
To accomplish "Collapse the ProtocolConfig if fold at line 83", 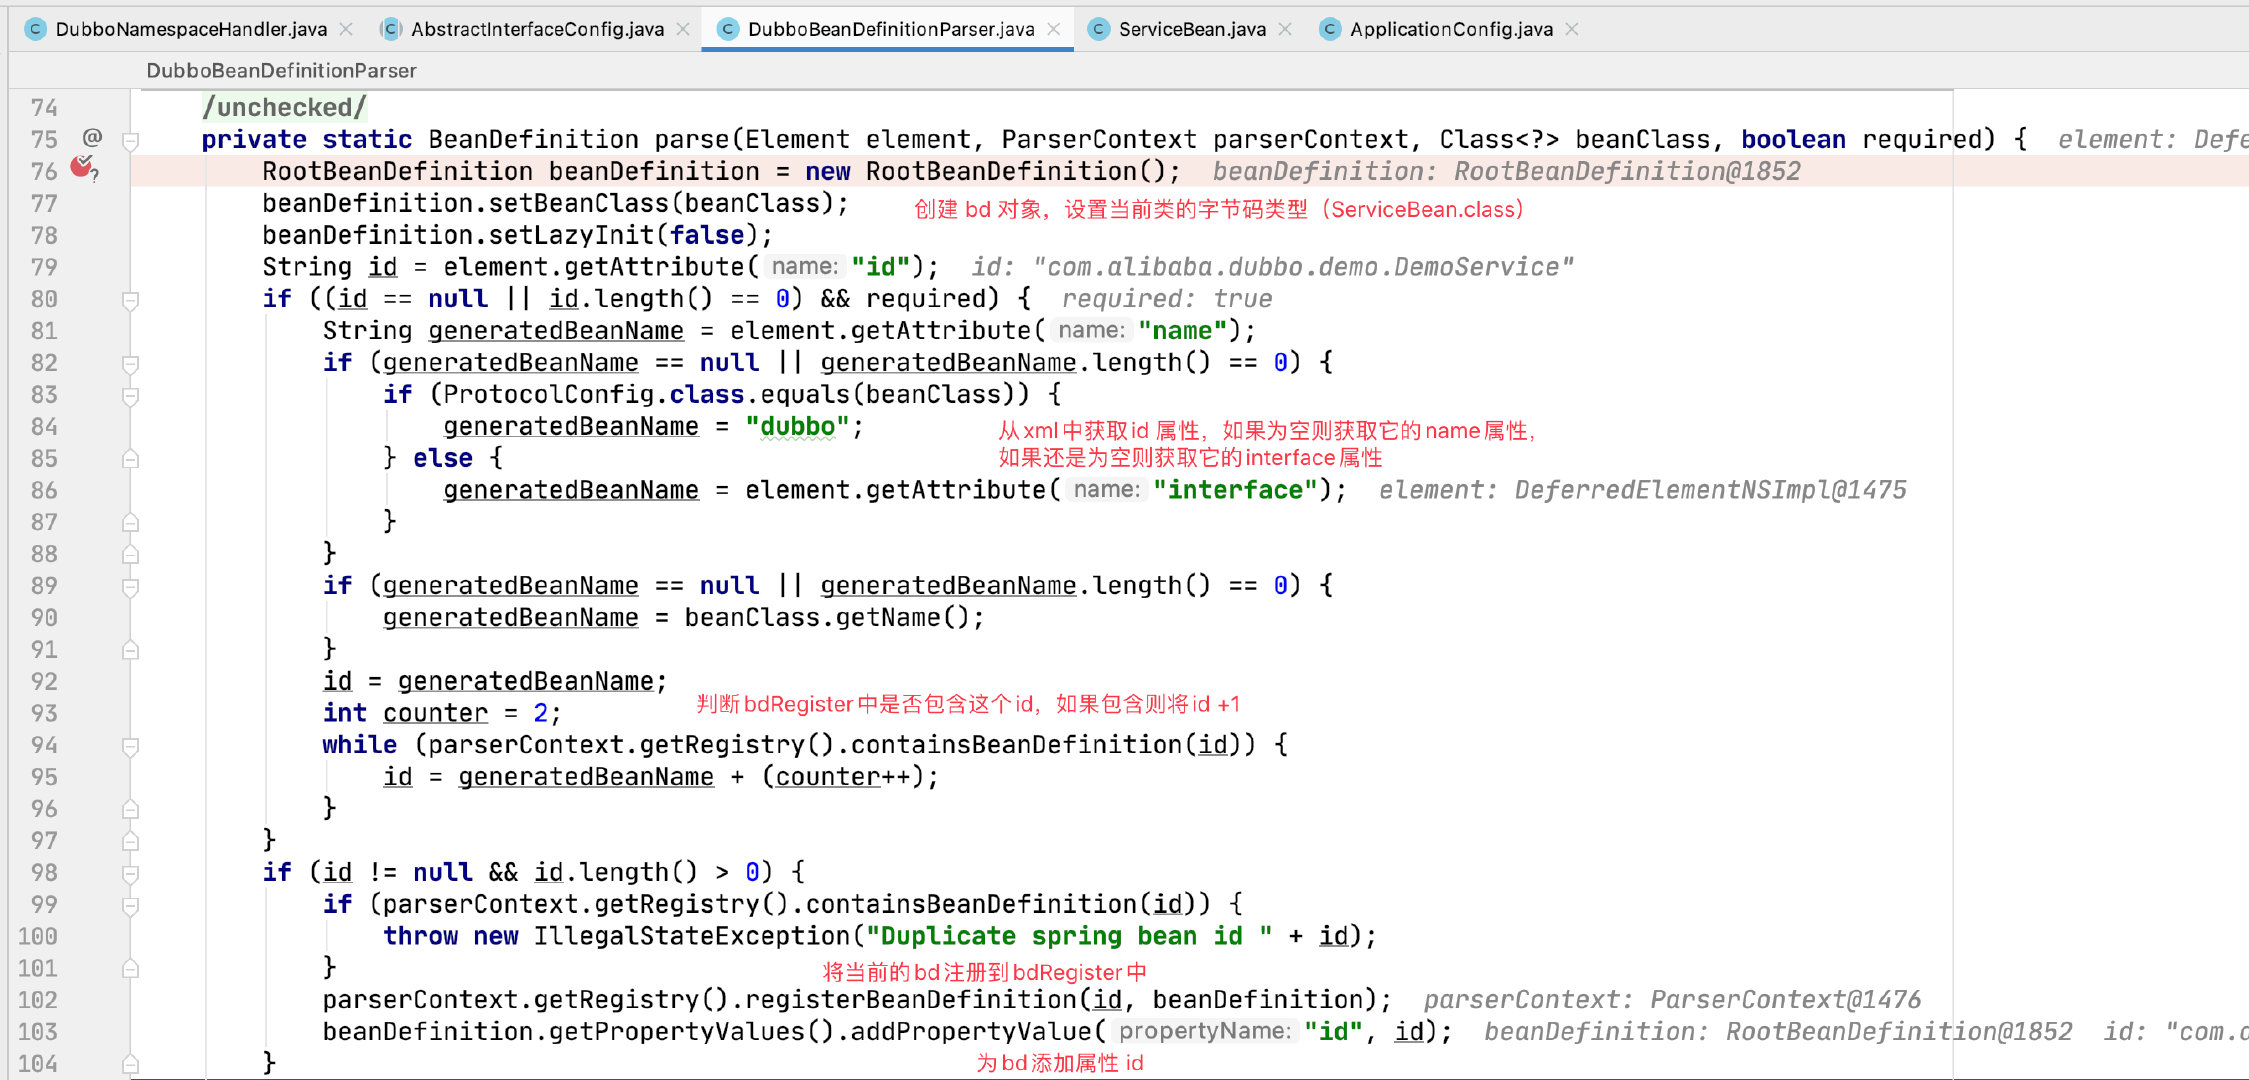I will [130, 395].
